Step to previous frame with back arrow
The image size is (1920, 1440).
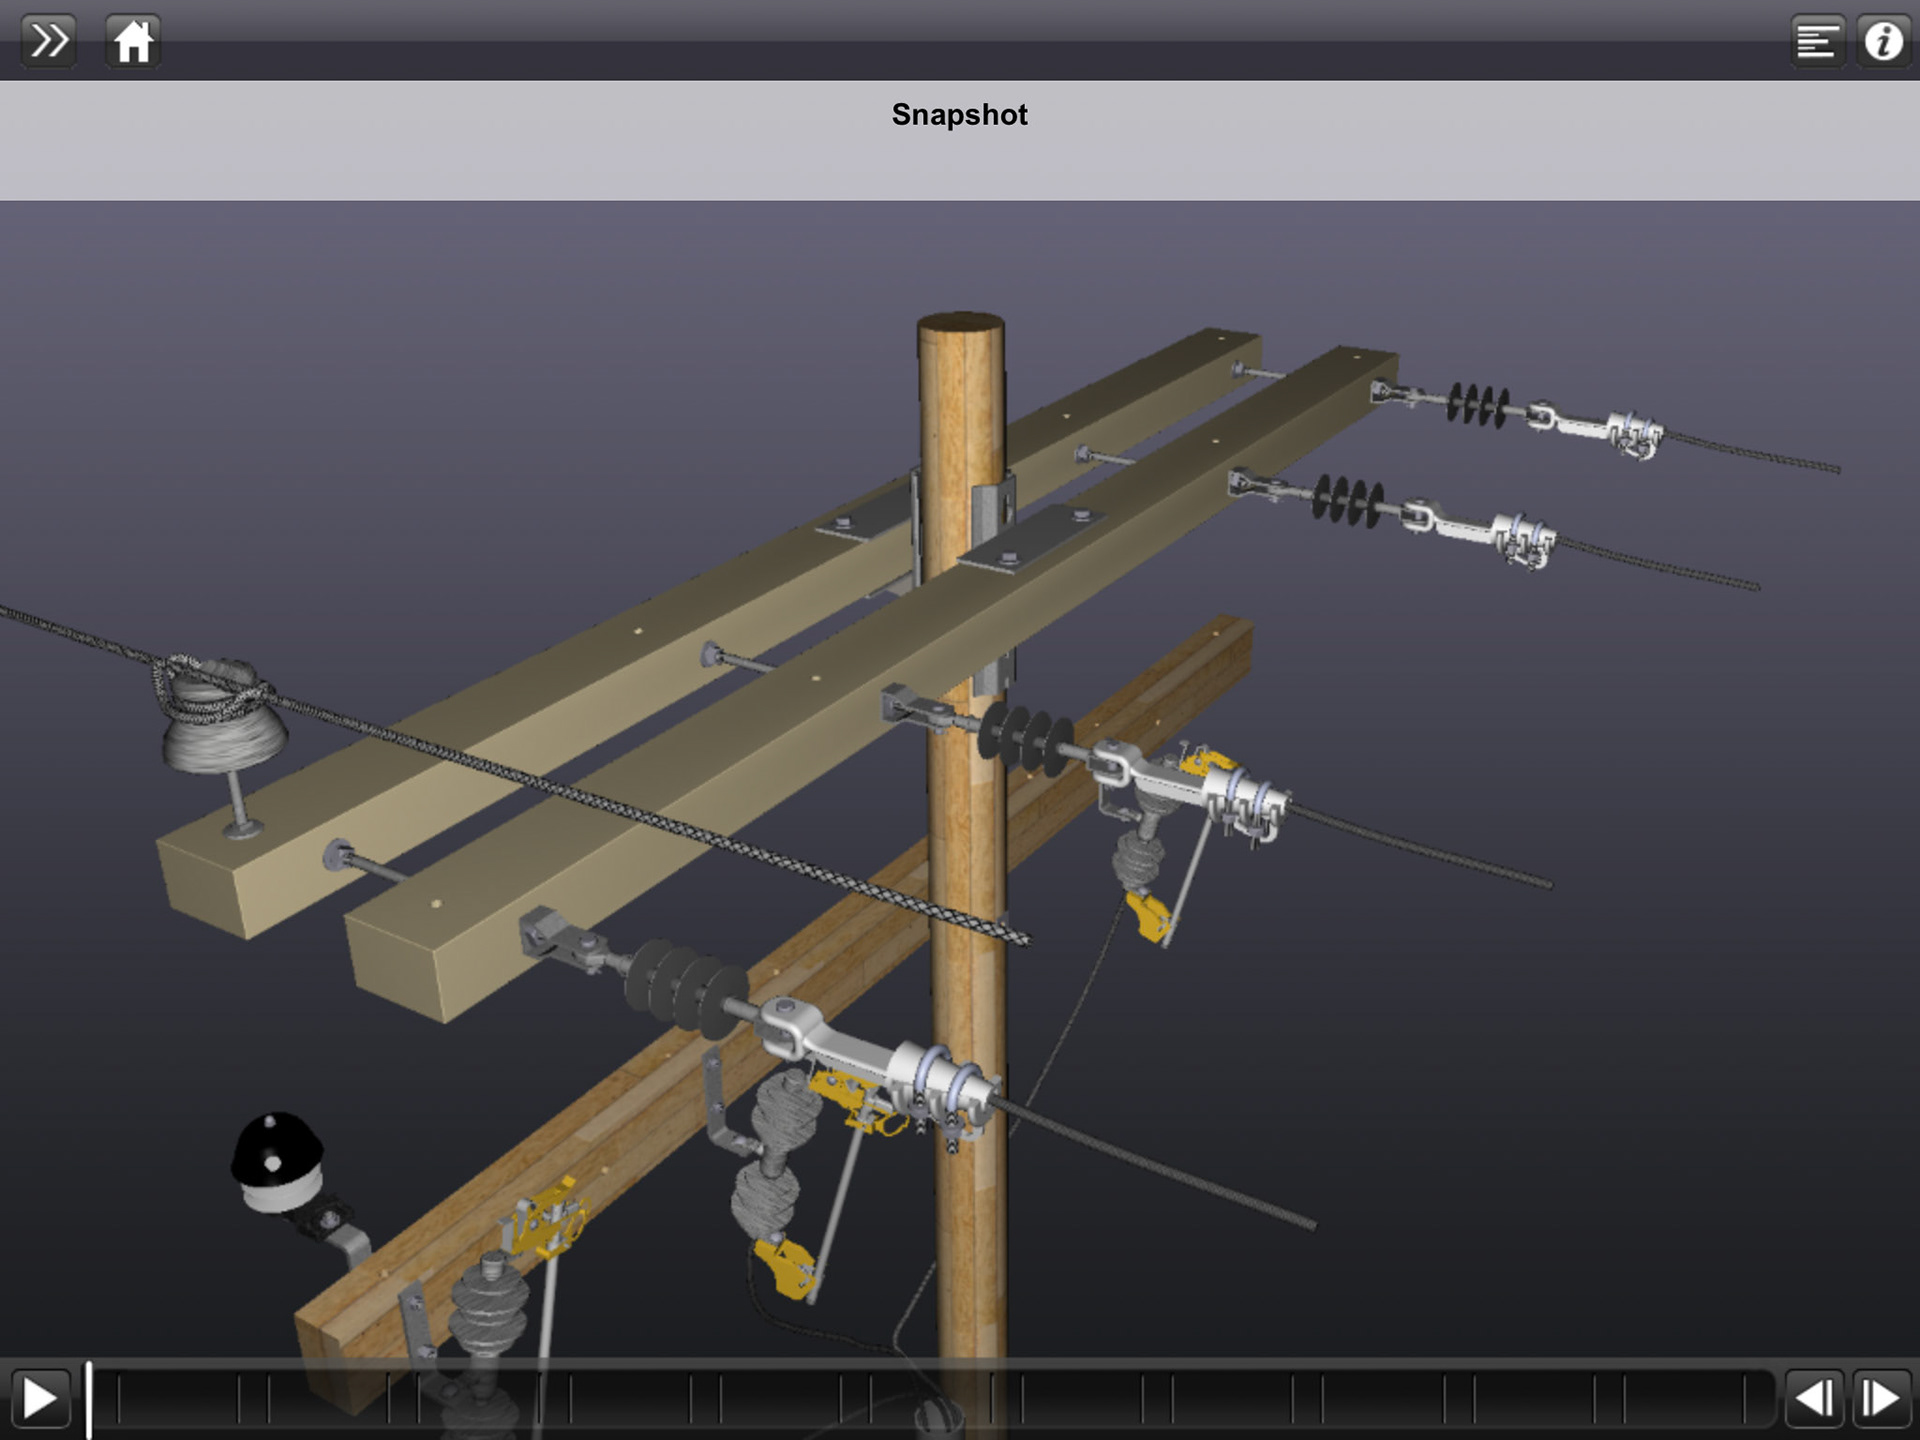[1814, 1397]
